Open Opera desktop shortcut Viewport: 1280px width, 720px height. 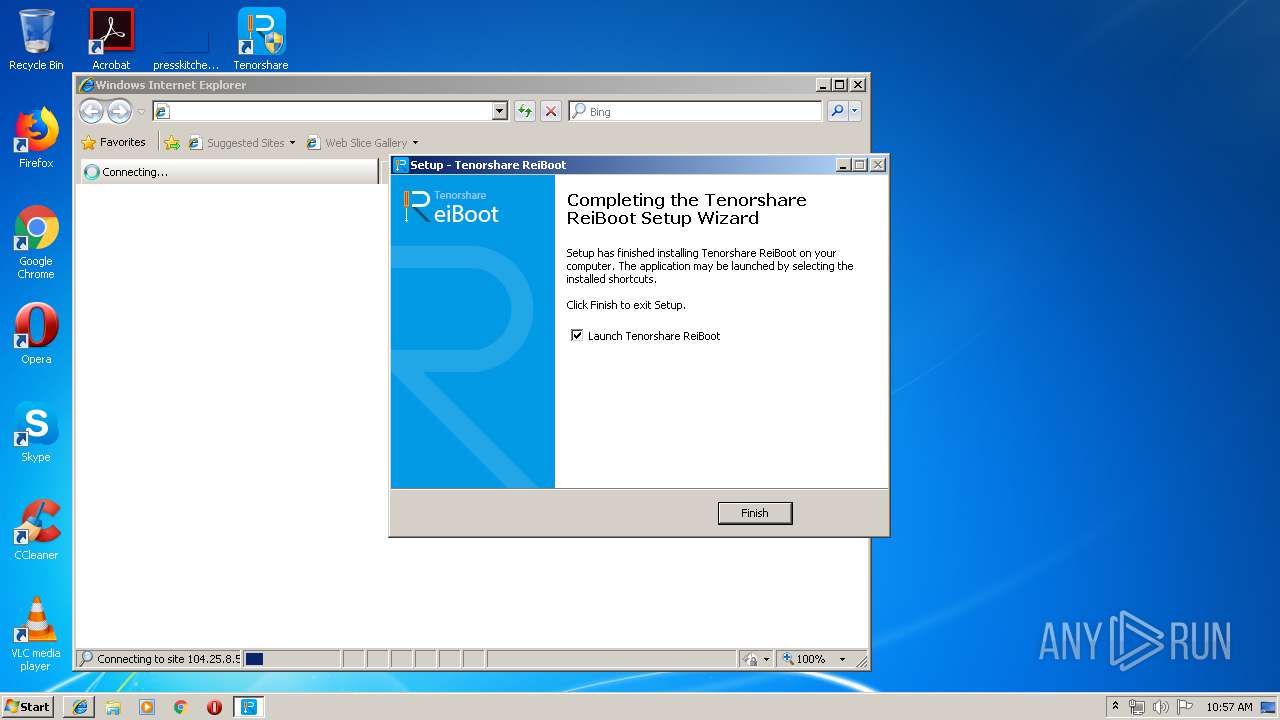click(36, 334)
